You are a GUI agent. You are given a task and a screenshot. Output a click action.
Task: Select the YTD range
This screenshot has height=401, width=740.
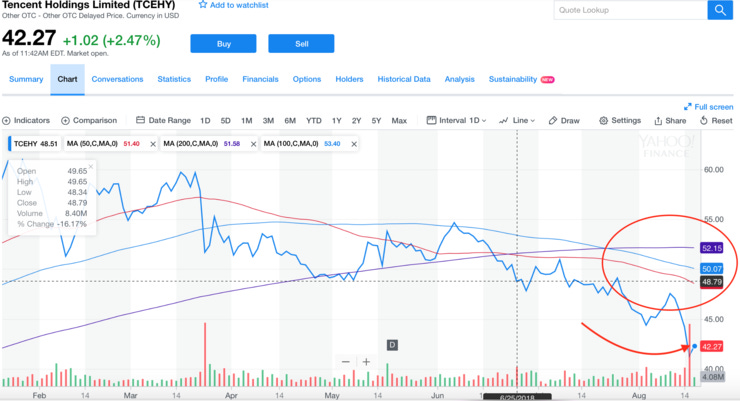(x=313, y=121)
